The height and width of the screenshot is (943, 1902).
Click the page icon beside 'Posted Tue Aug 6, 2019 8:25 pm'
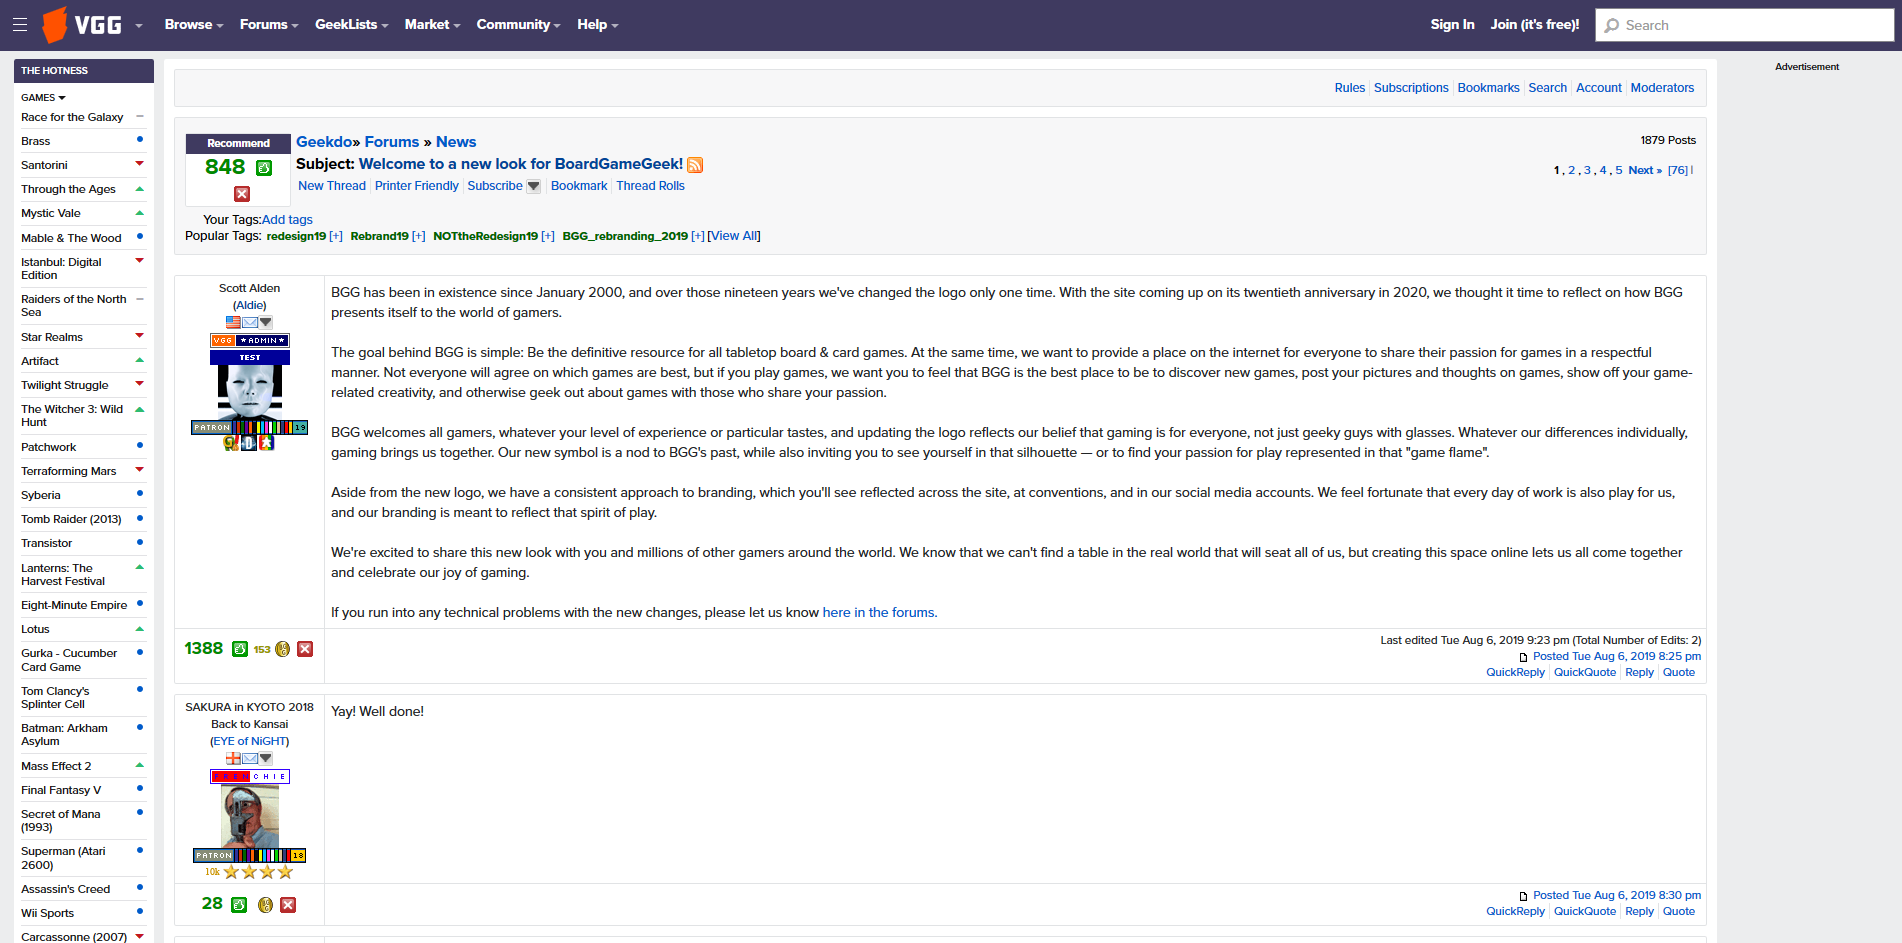click(x=1523, y=657)
